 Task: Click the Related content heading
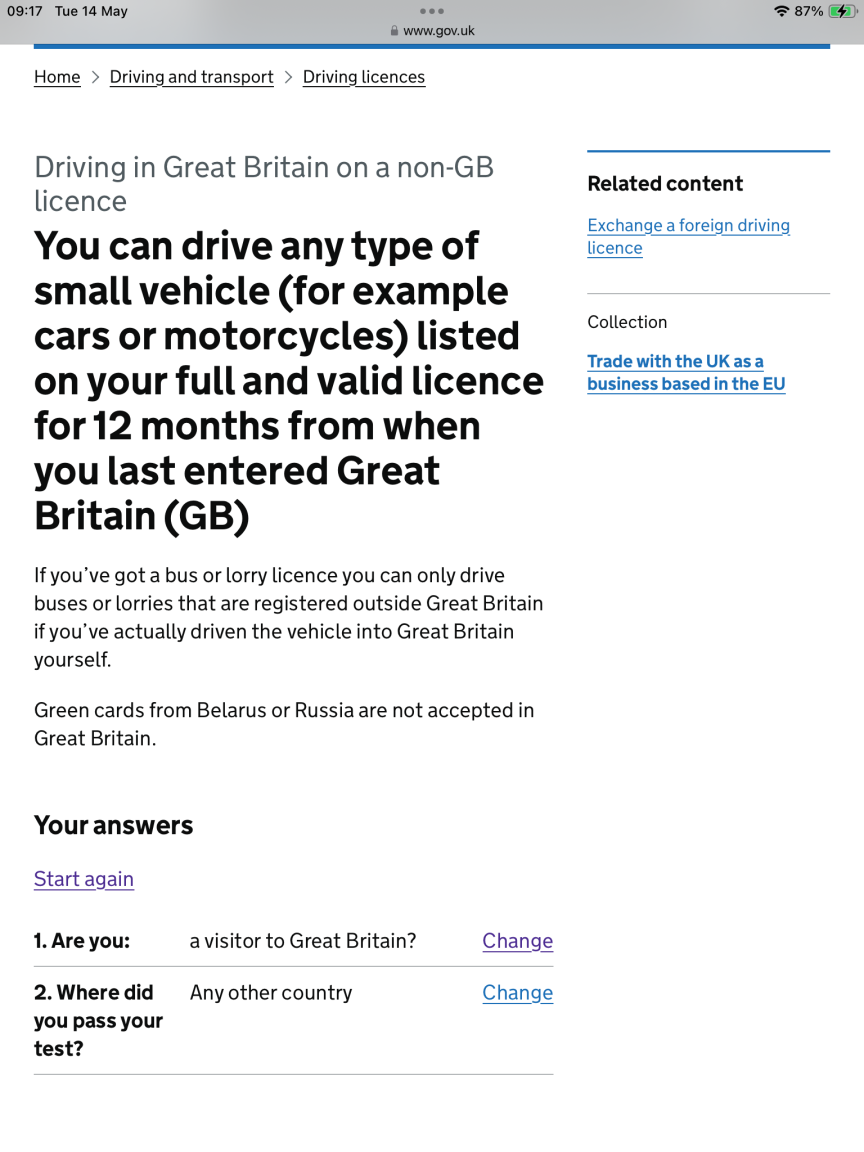[x=665, y=184]
